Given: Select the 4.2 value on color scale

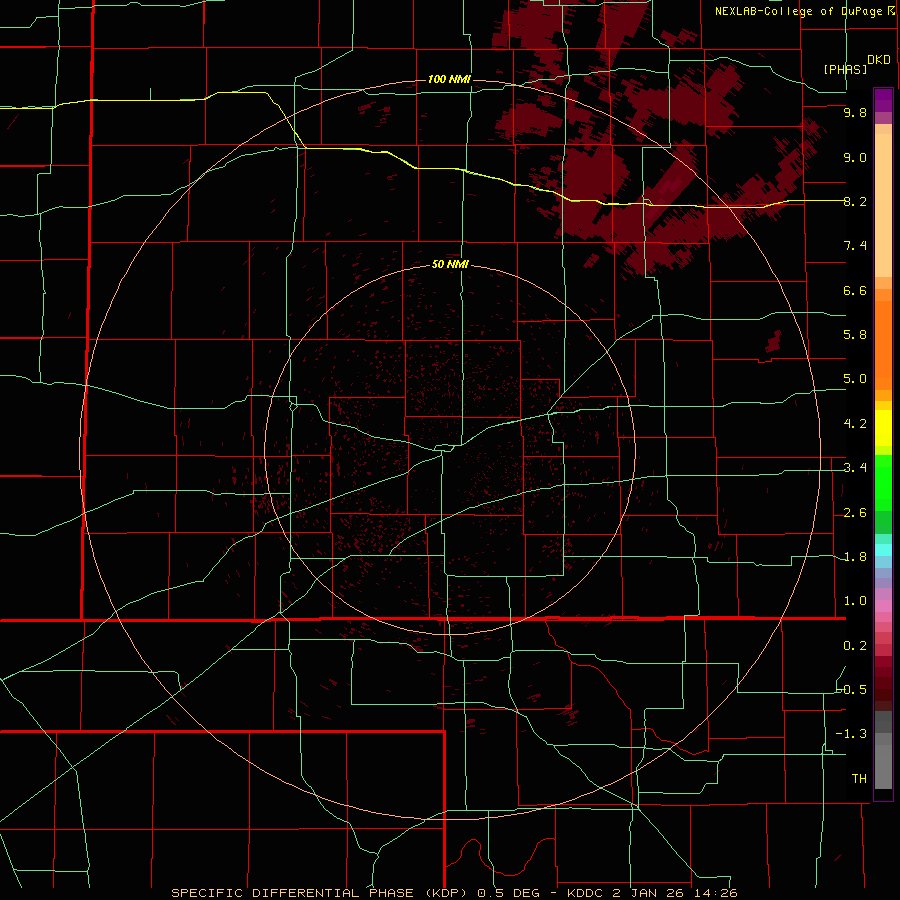Looking at the screenshot, I should click(855, 424).
